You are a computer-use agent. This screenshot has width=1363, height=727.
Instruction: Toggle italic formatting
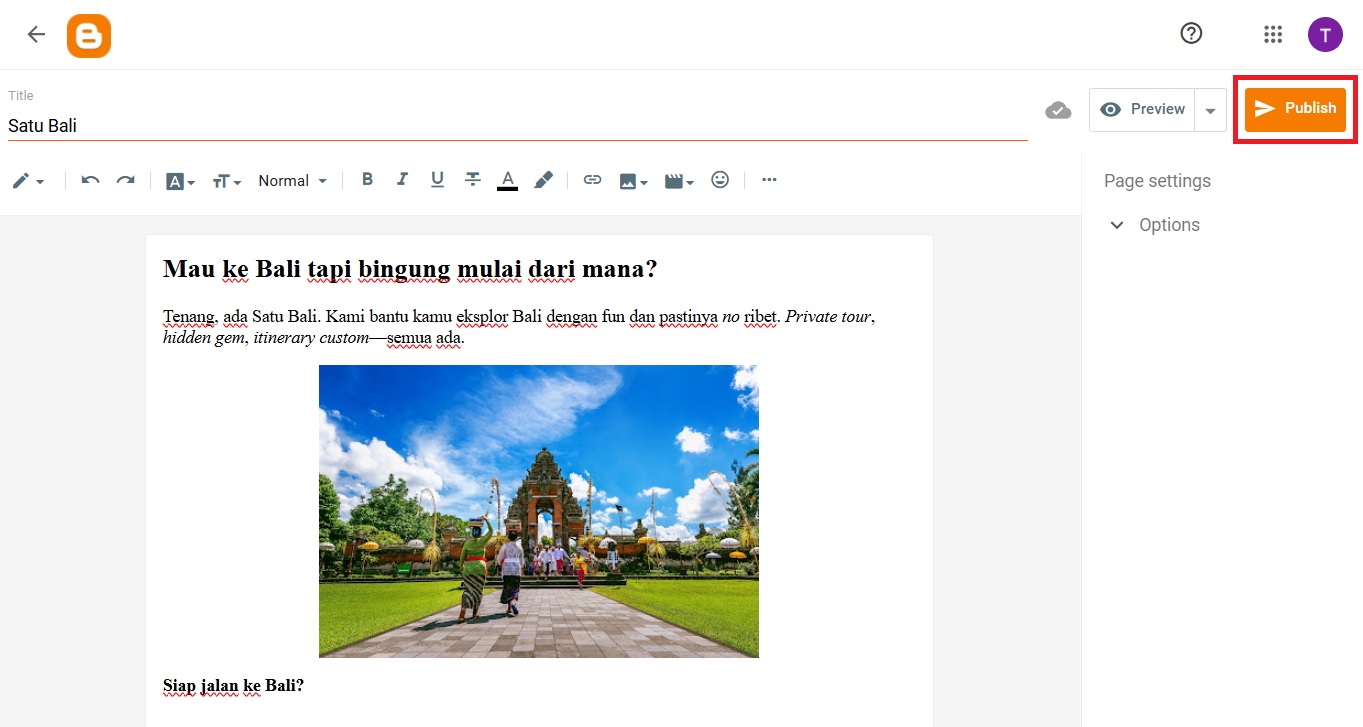pyautogui.click(x=402, y=180)
